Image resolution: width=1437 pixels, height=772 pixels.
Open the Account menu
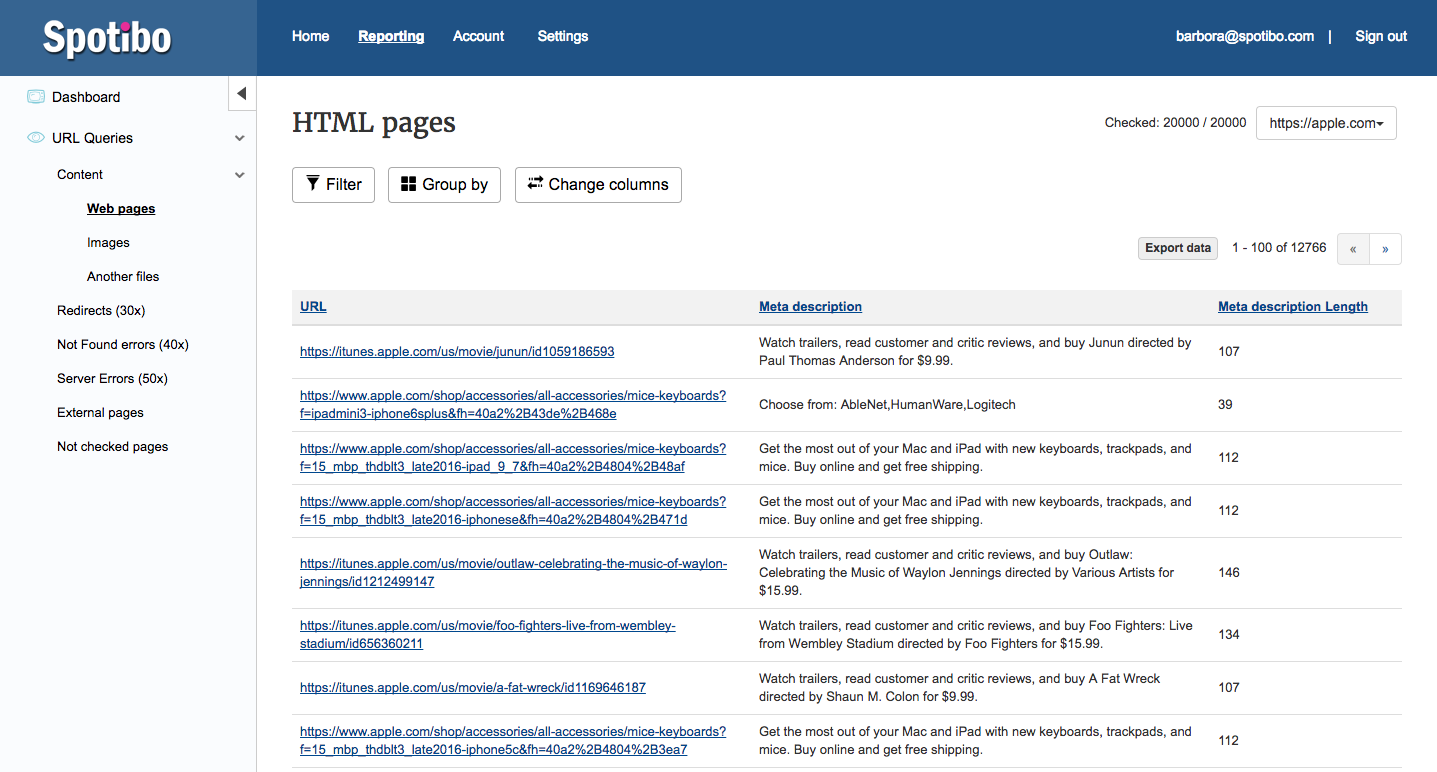coord(478,36)
